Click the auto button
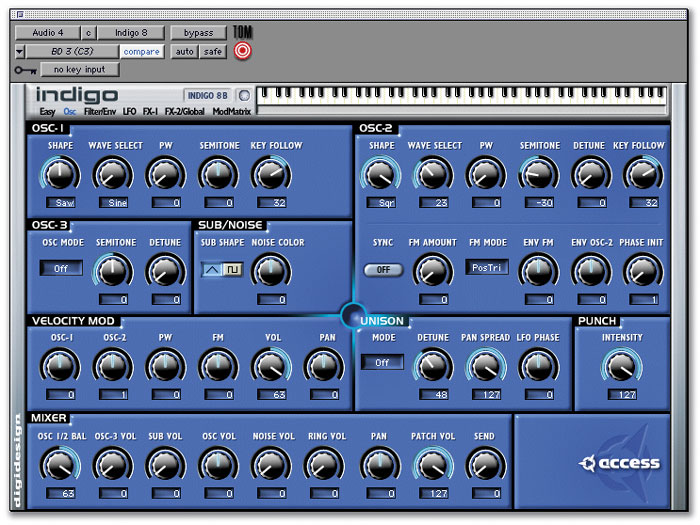The width and height of the screenshot is (700, 525). point(185,51)
